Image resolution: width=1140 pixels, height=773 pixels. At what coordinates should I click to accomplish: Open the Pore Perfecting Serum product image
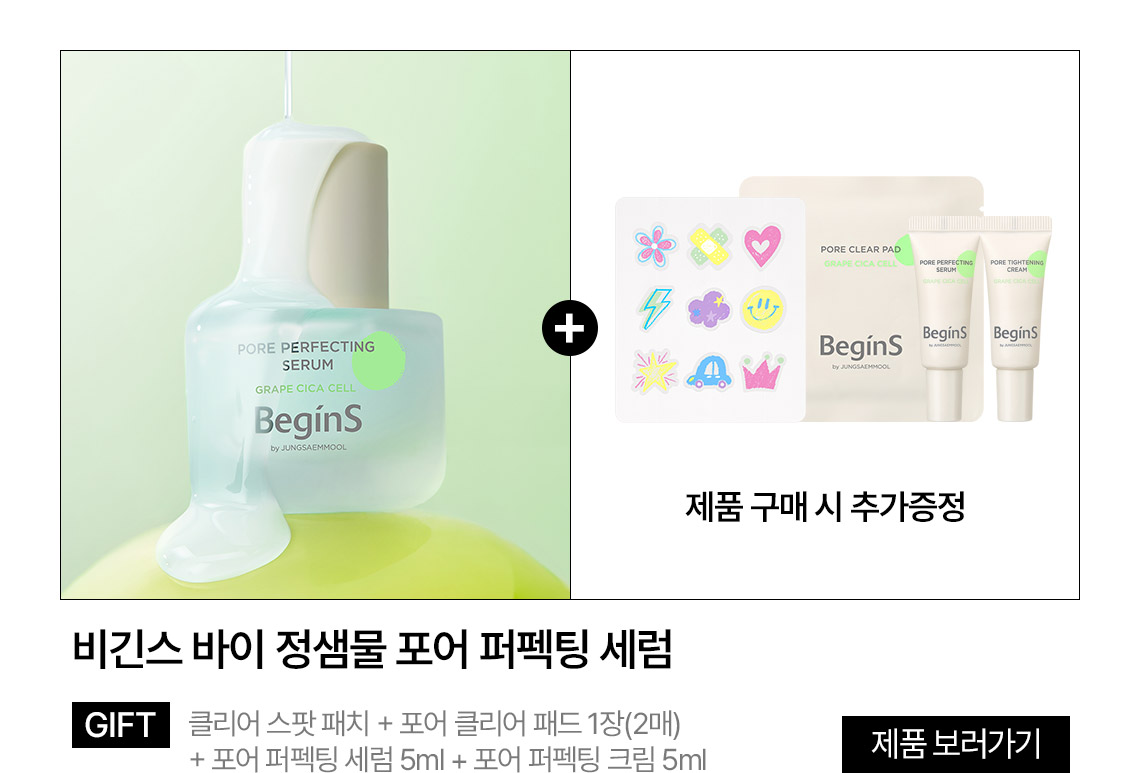316,325
